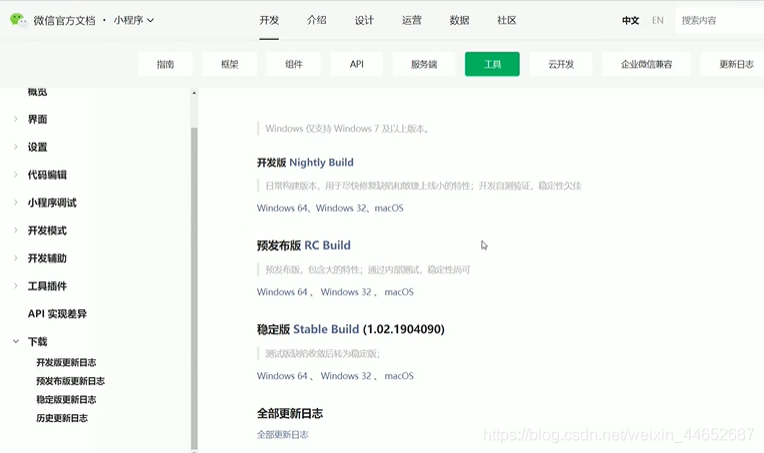
Task: Expand the 设置 sidebar chevron
Action: [x=16, y=147]
